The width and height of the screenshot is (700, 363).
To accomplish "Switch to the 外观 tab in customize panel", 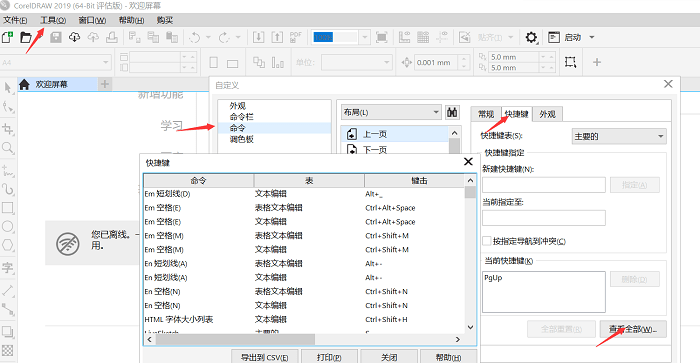I will 547,114.
